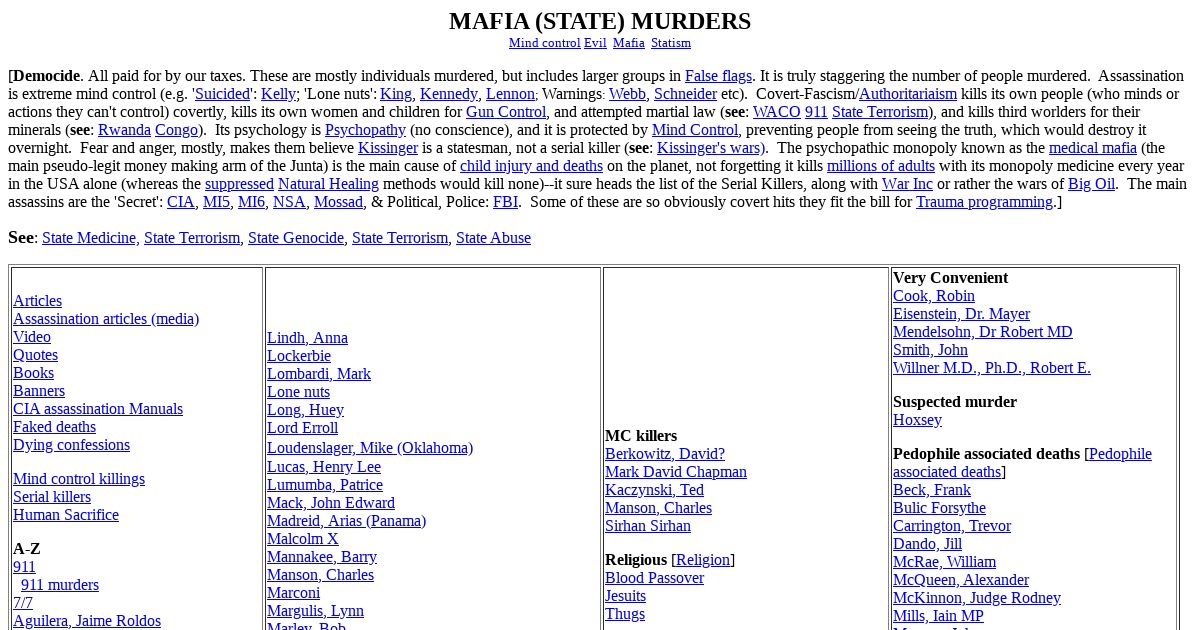
Task: Open the Hoxsey link
Action: [x=917, y=420]
